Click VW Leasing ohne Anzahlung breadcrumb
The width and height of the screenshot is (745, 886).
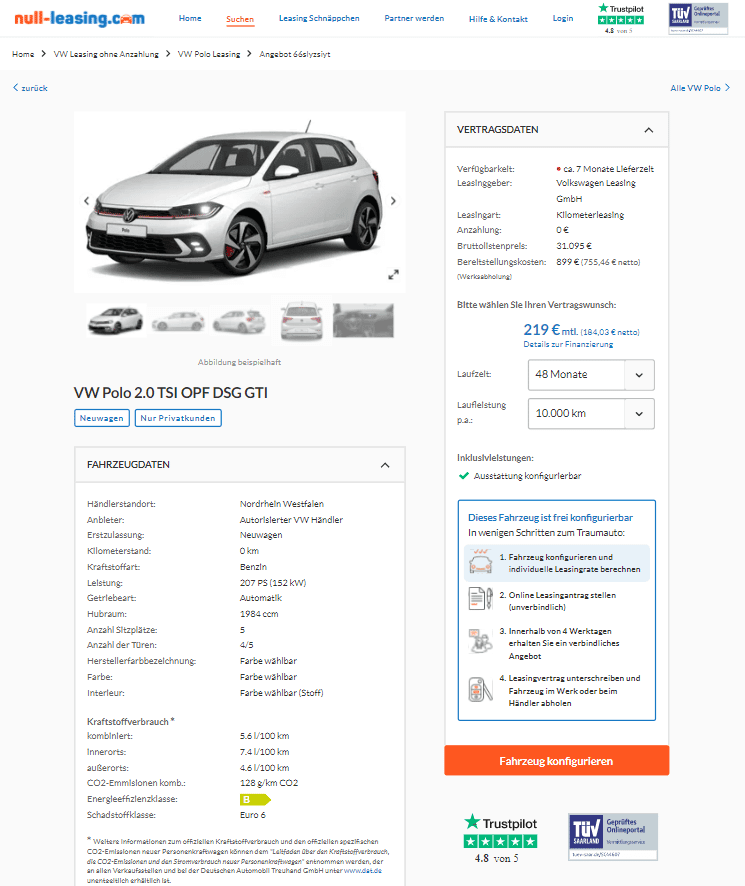106,54
